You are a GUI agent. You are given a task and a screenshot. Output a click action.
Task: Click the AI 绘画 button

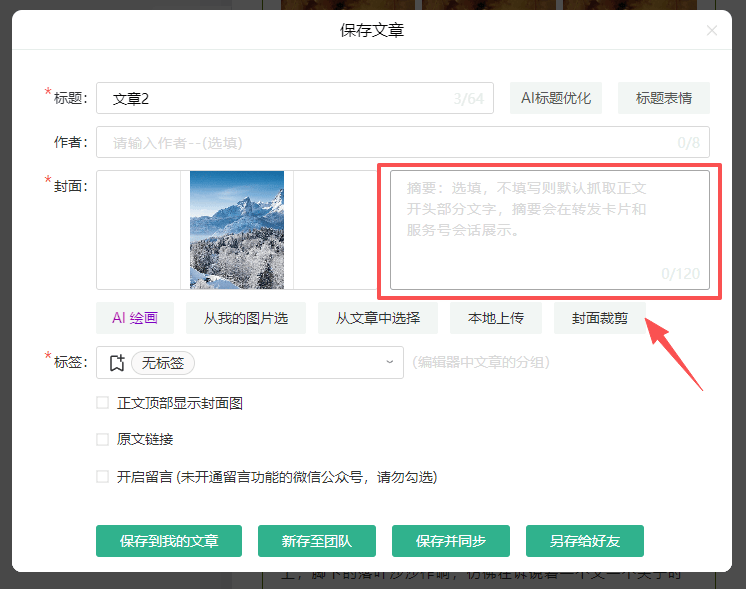pyautogui.click(x=135, y=318)
